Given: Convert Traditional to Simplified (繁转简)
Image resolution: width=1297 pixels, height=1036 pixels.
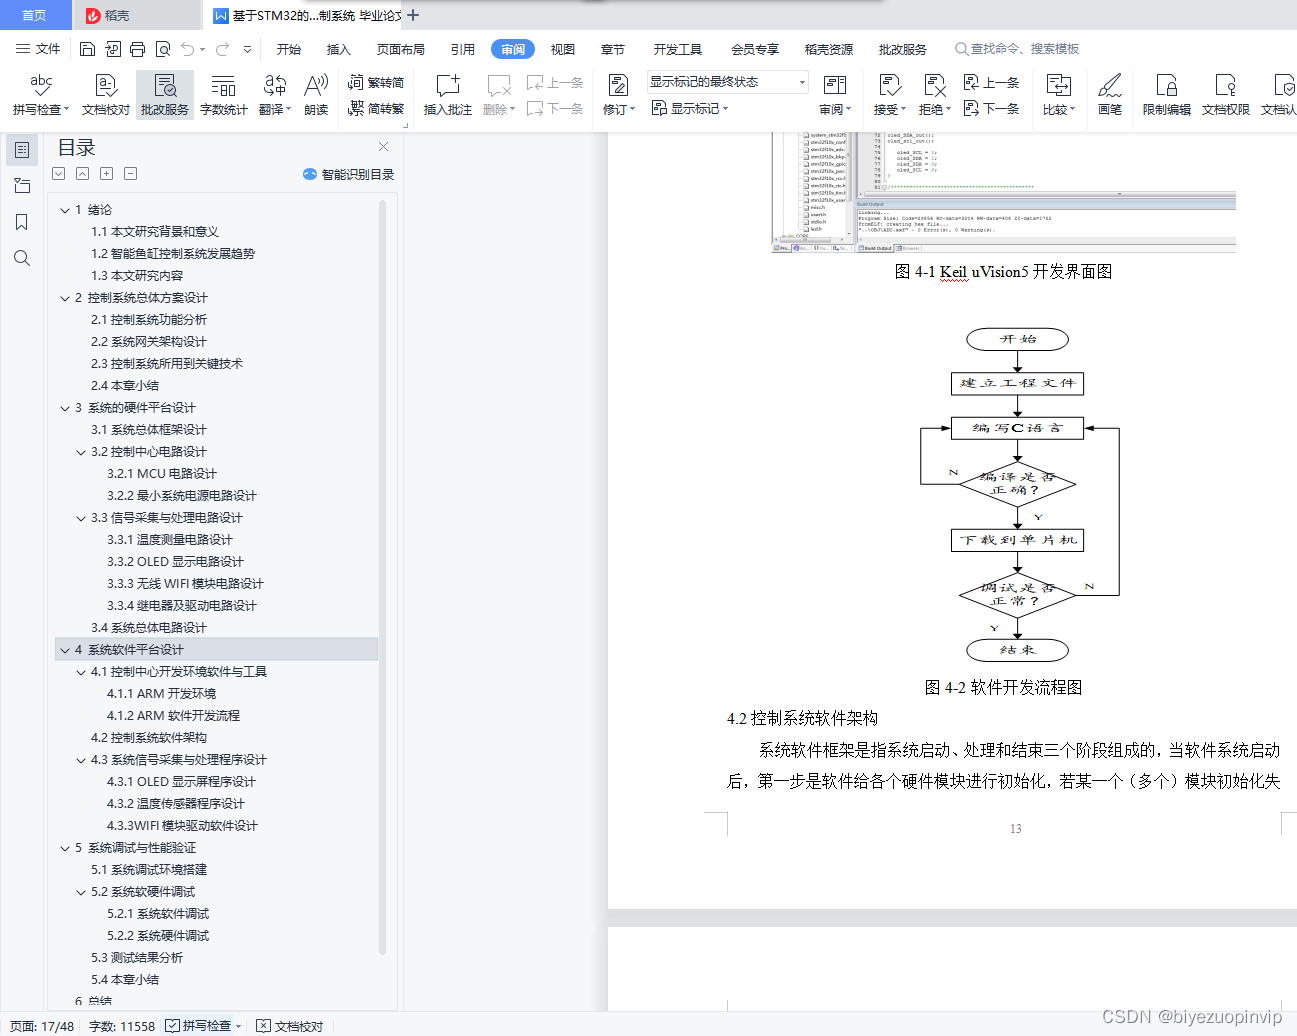Looking at the screenshot, I should click(376, 83).
